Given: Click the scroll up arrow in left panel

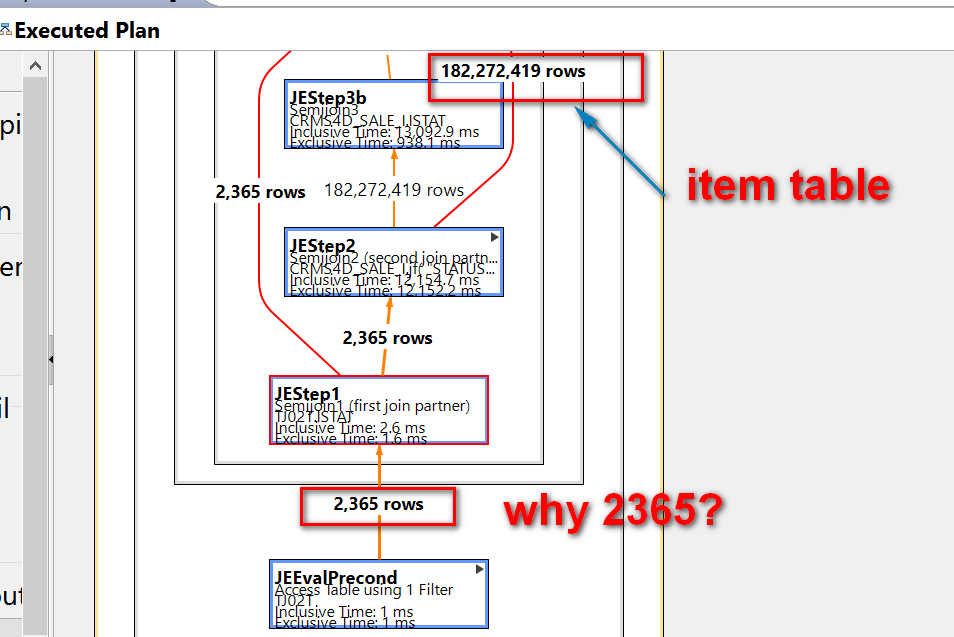Looking at the screenshot, I should (35, 66).
